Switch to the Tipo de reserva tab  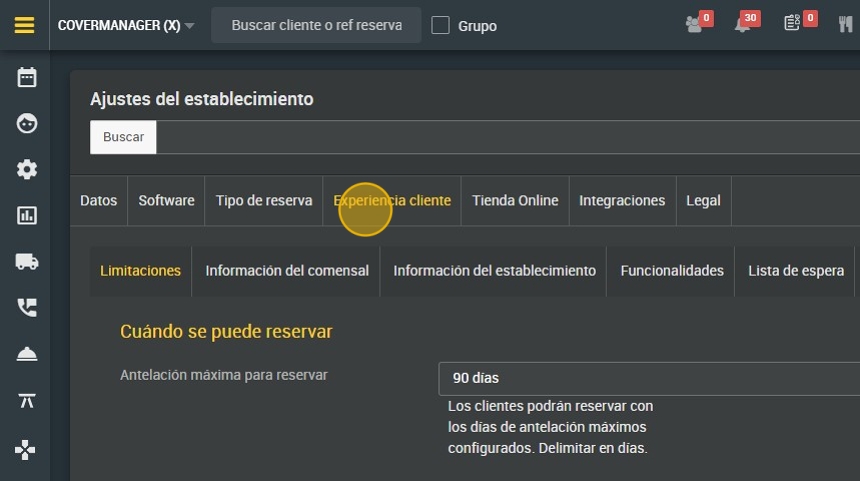(x=264, y=201)
